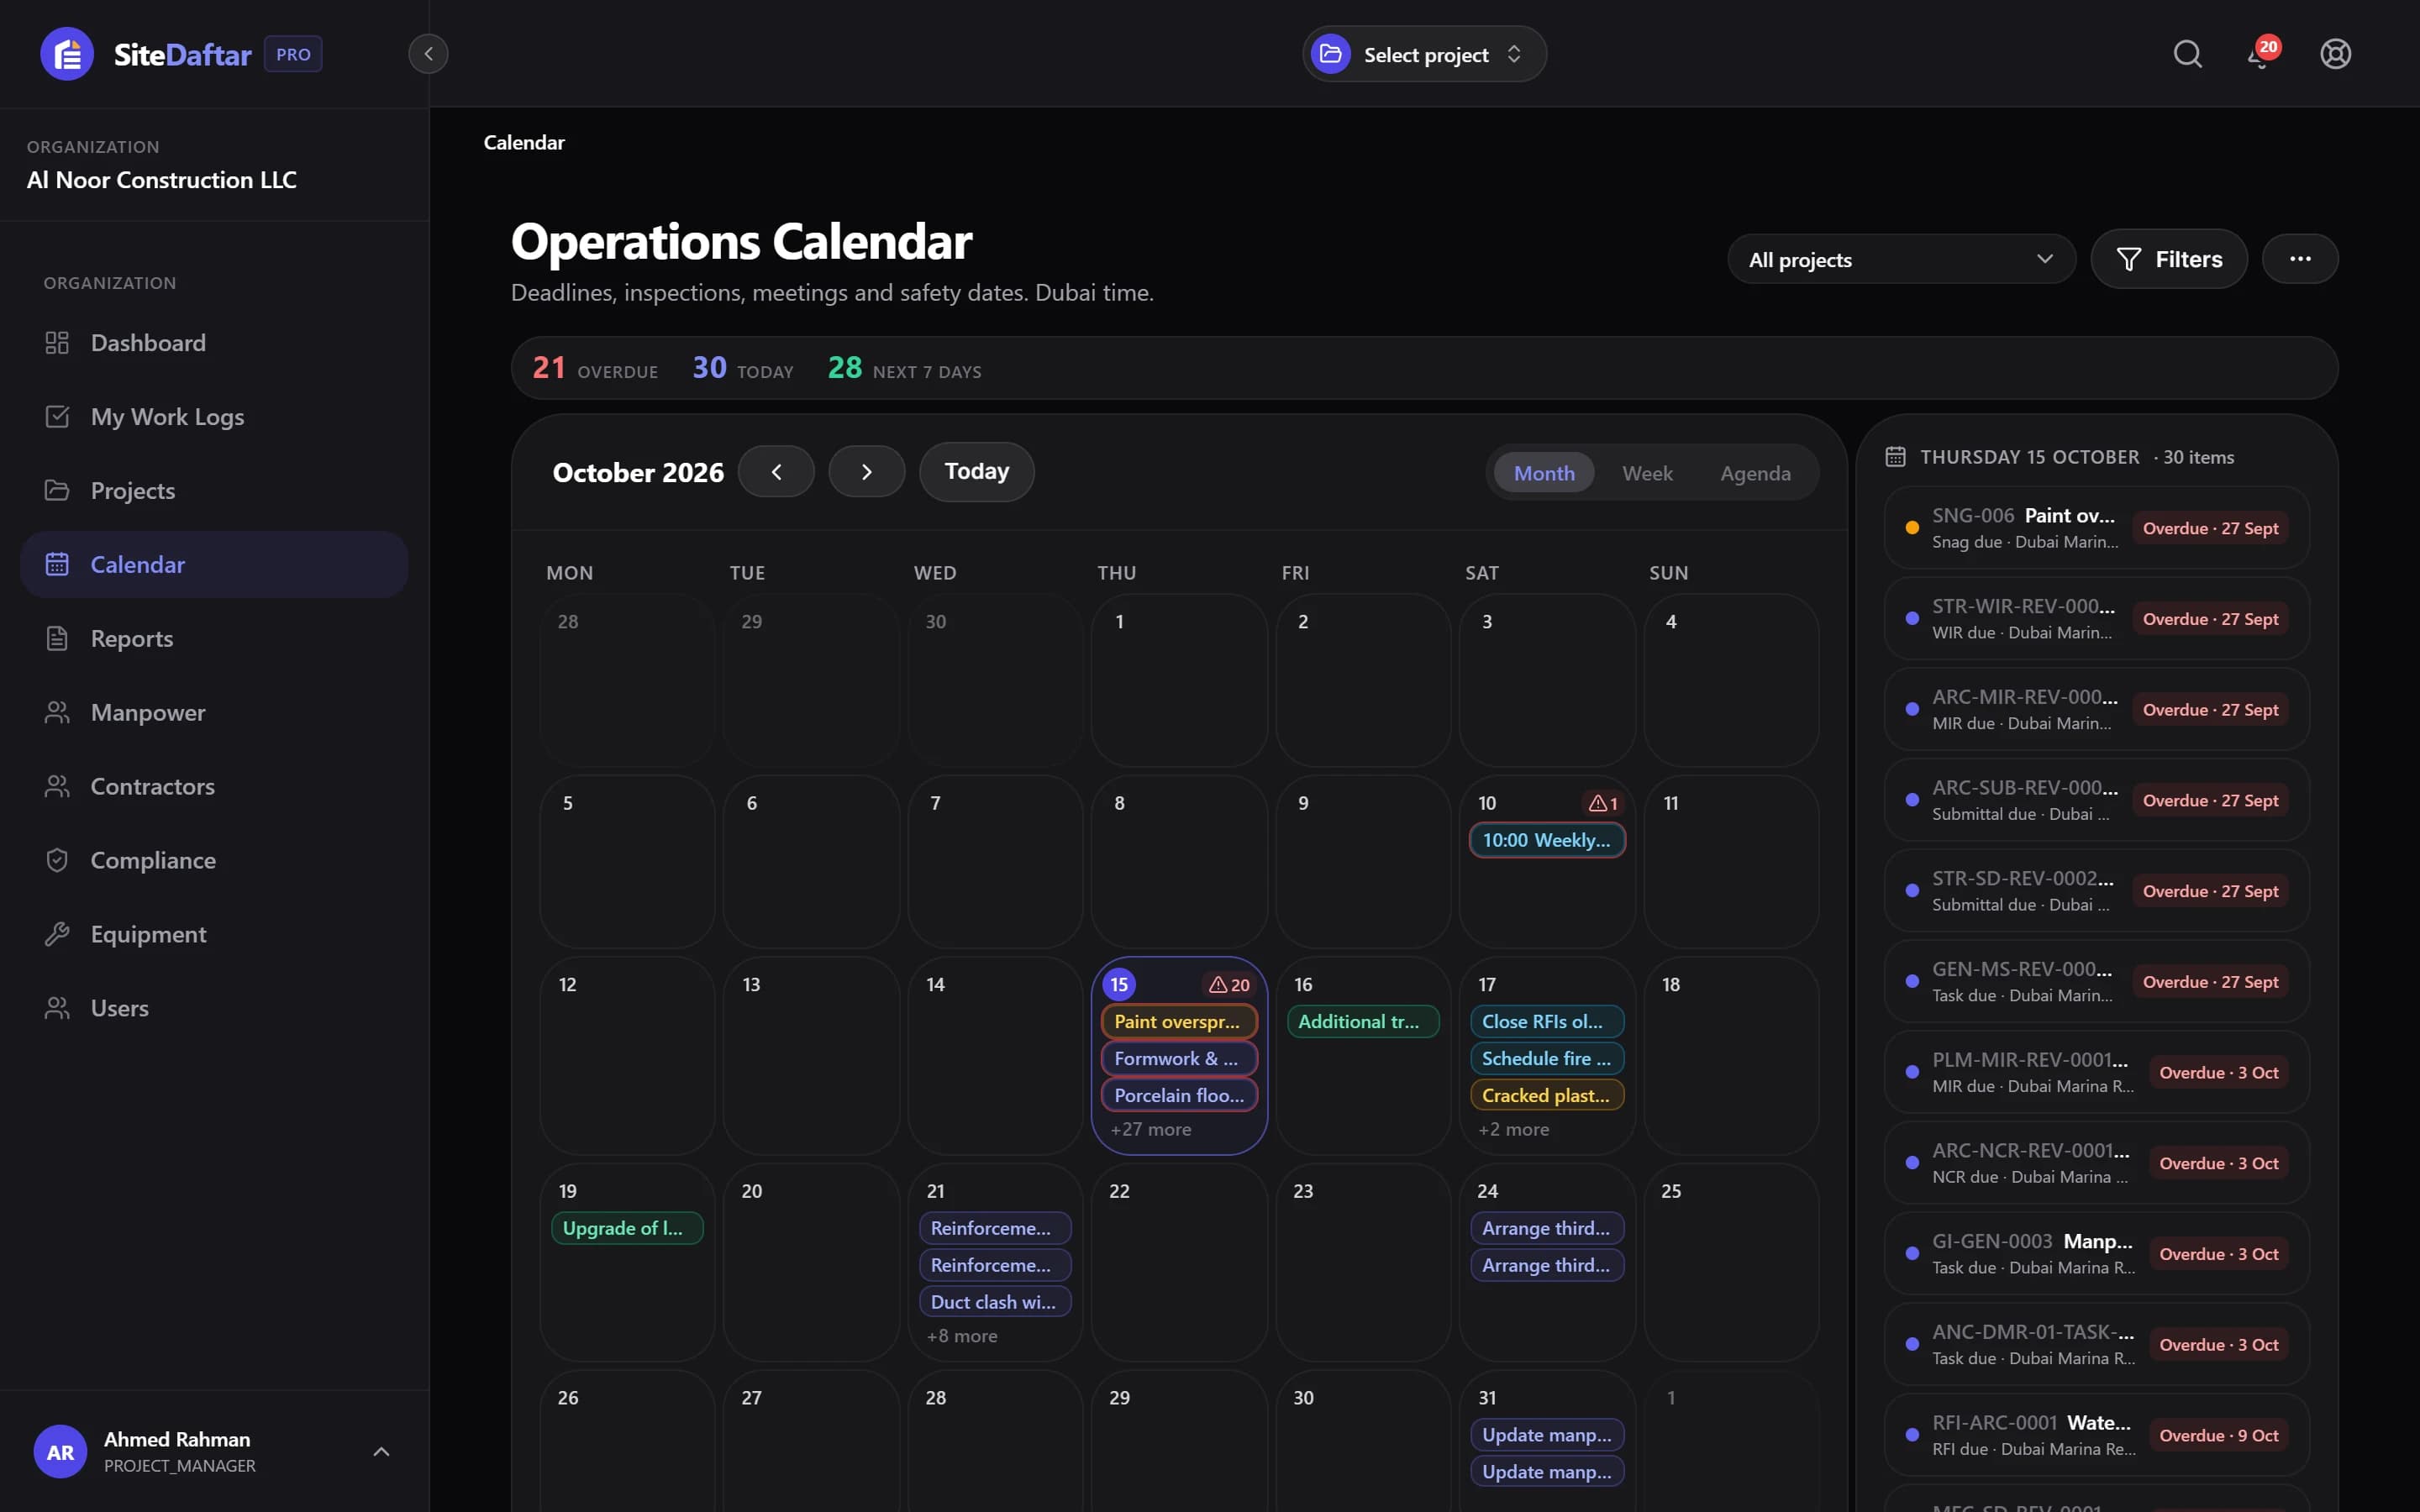Open the SNG-006 Paint ov... overdue item

click(x=2096, y=528)
